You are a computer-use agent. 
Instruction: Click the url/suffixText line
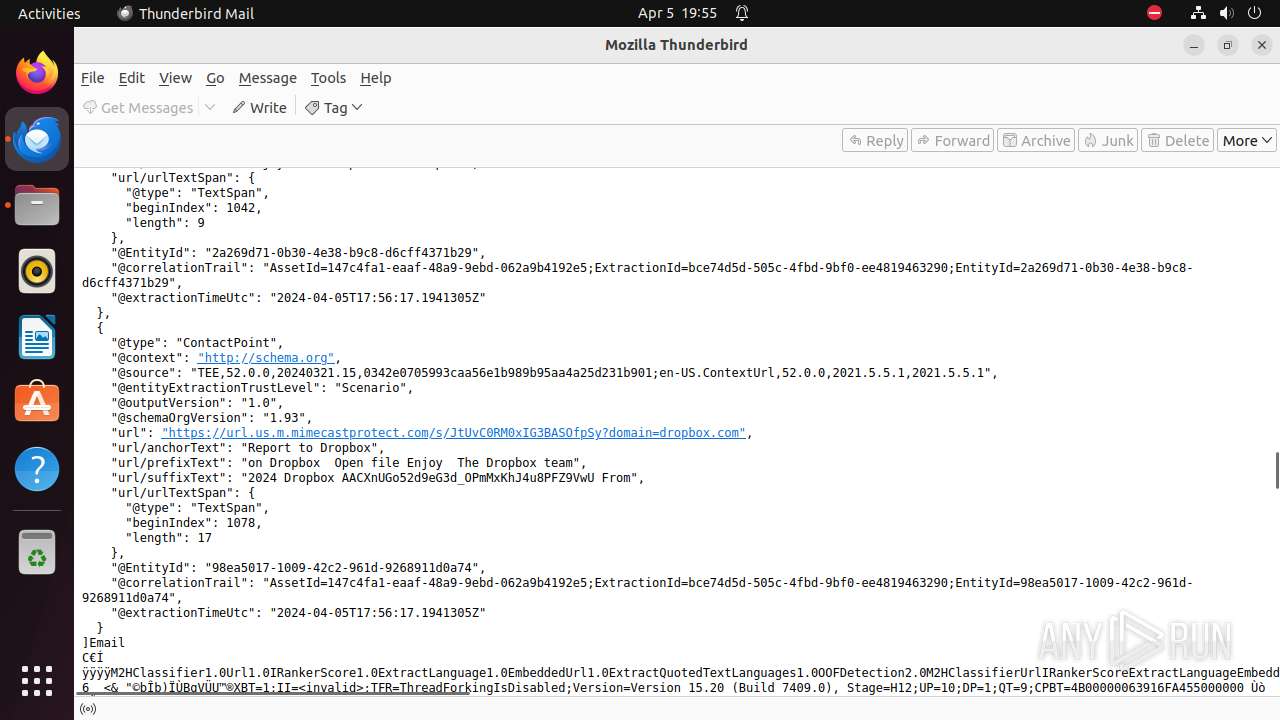(x=378, y=477)
